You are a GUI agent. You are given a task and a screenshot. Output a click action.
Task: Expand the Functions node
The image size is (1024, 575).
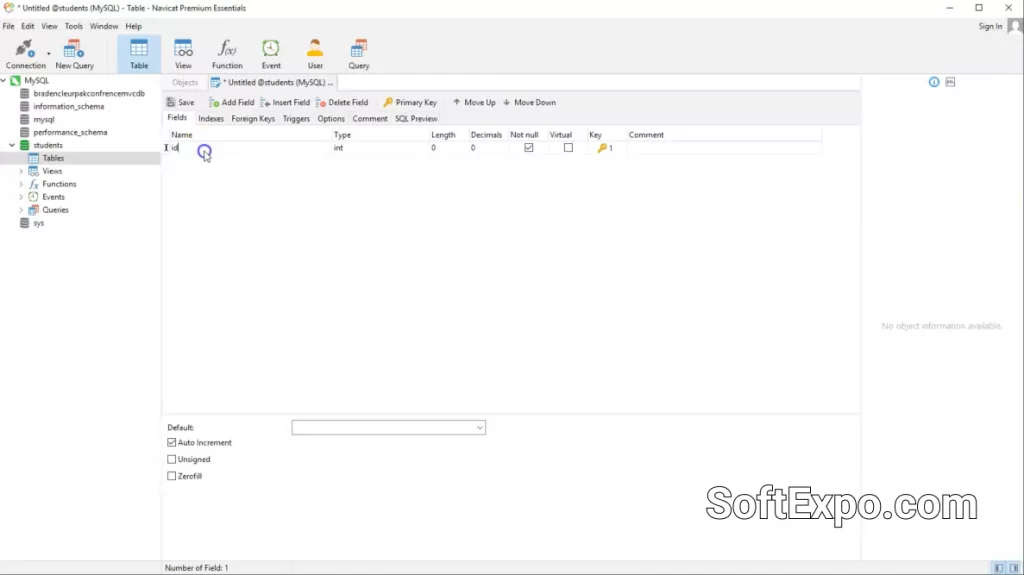(21, 184)
